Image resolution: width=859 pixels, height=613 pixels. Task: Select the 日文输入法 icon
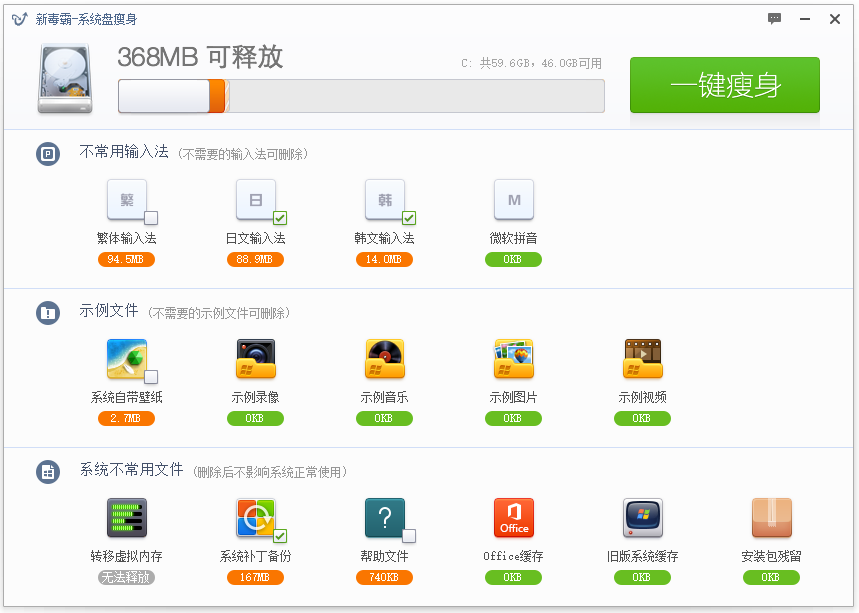coord(256,199)
